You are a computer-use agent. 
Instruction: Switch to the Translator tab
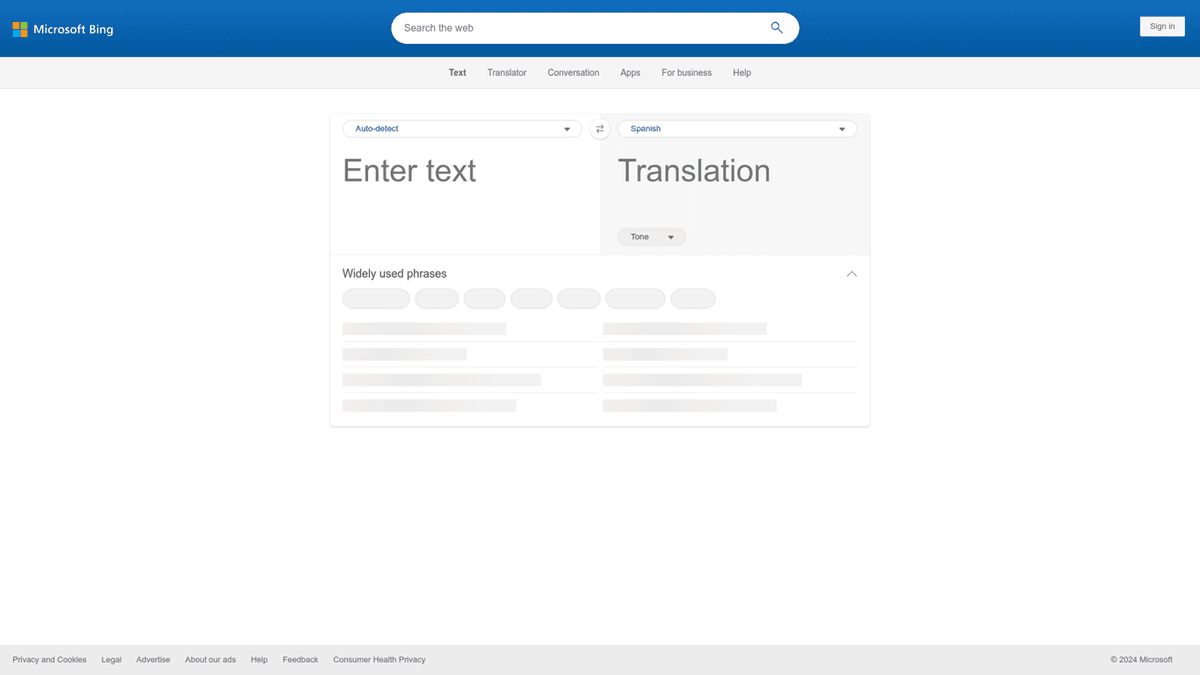pos(507,73)
